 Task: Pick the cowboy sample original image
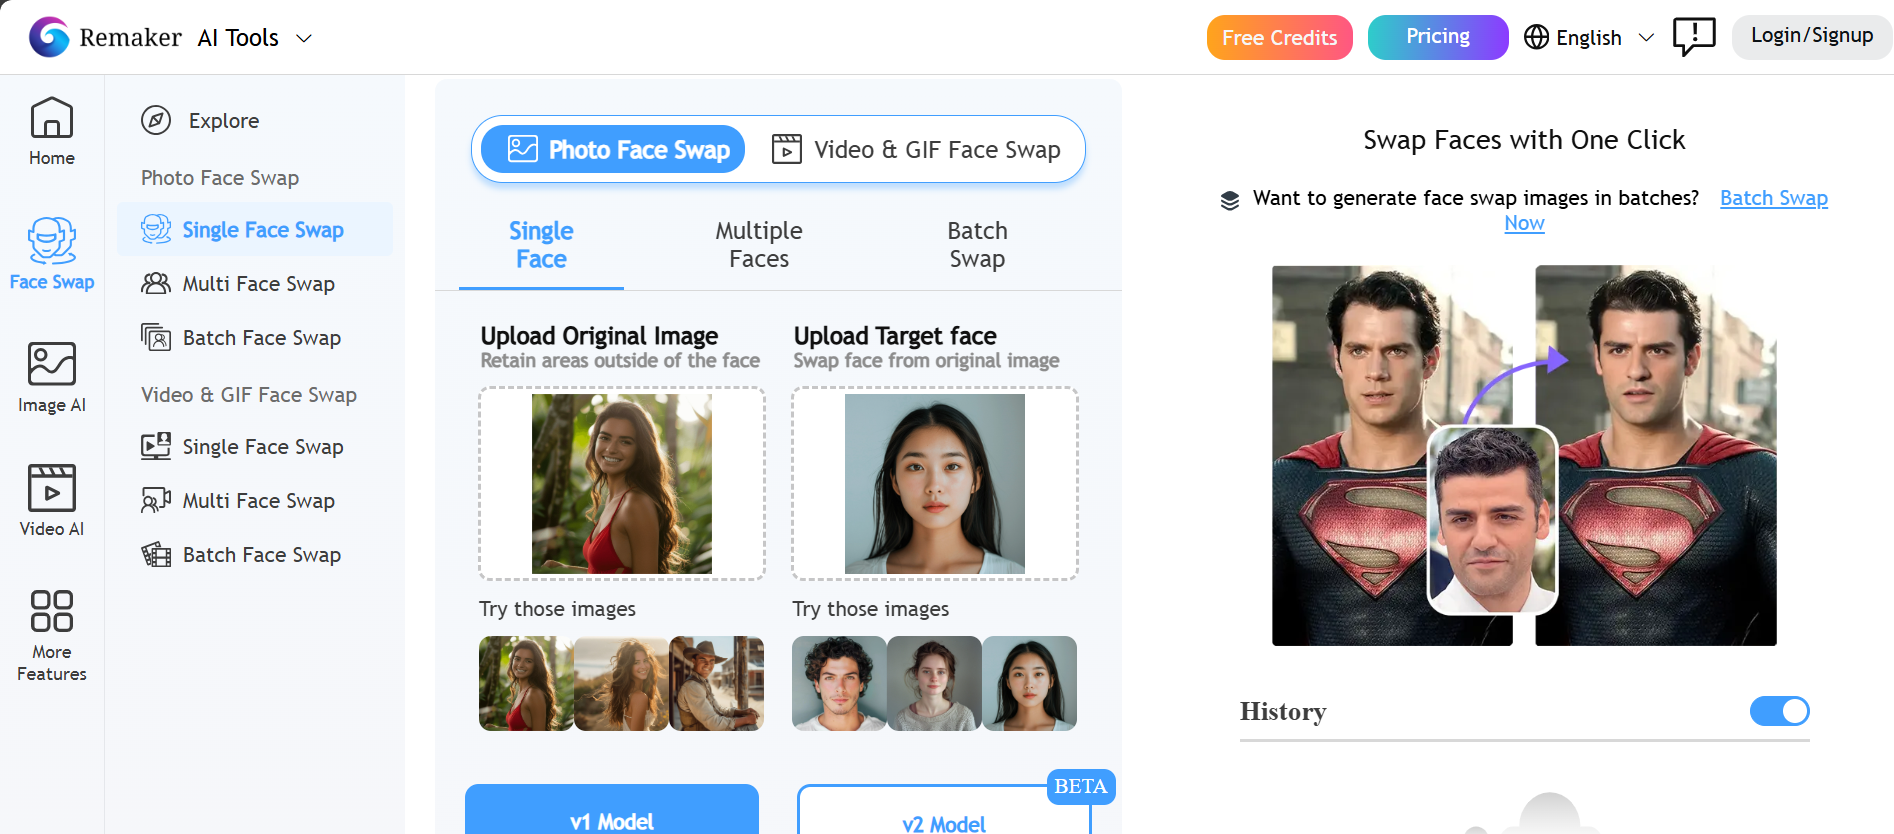coord(716,683)
